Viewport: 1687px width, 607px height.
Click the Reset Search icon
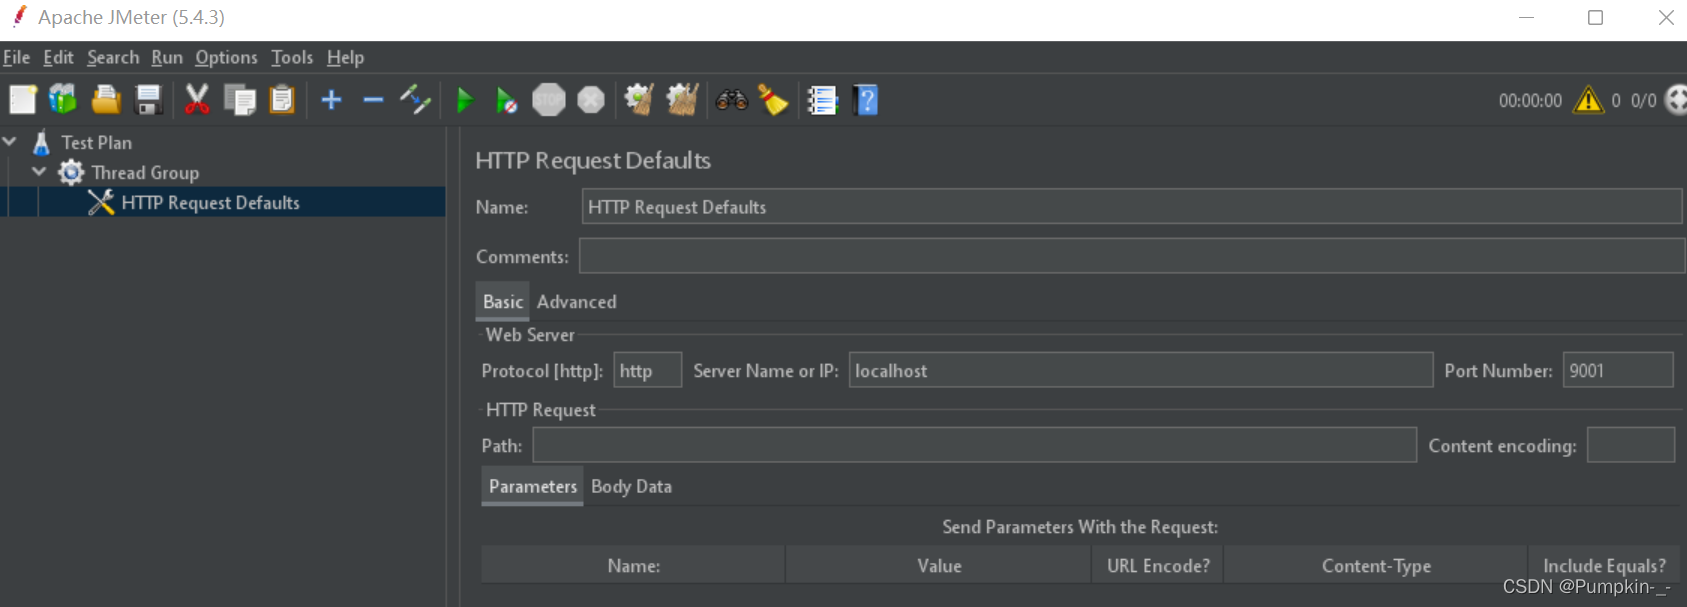click(x=773, y=100)
